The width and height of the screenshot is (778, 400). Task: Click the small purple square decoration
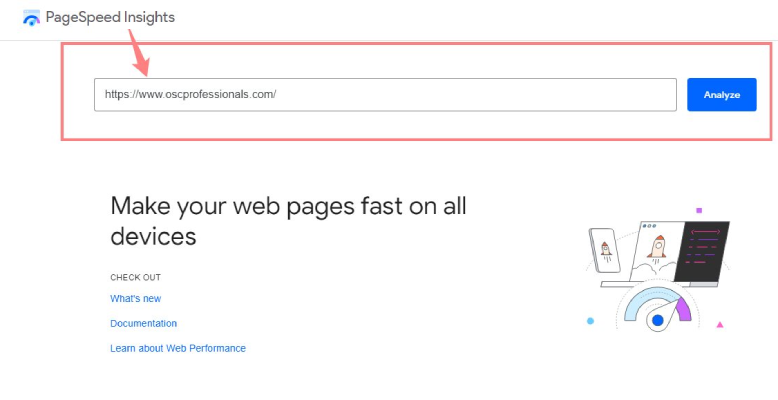(699, 210)
